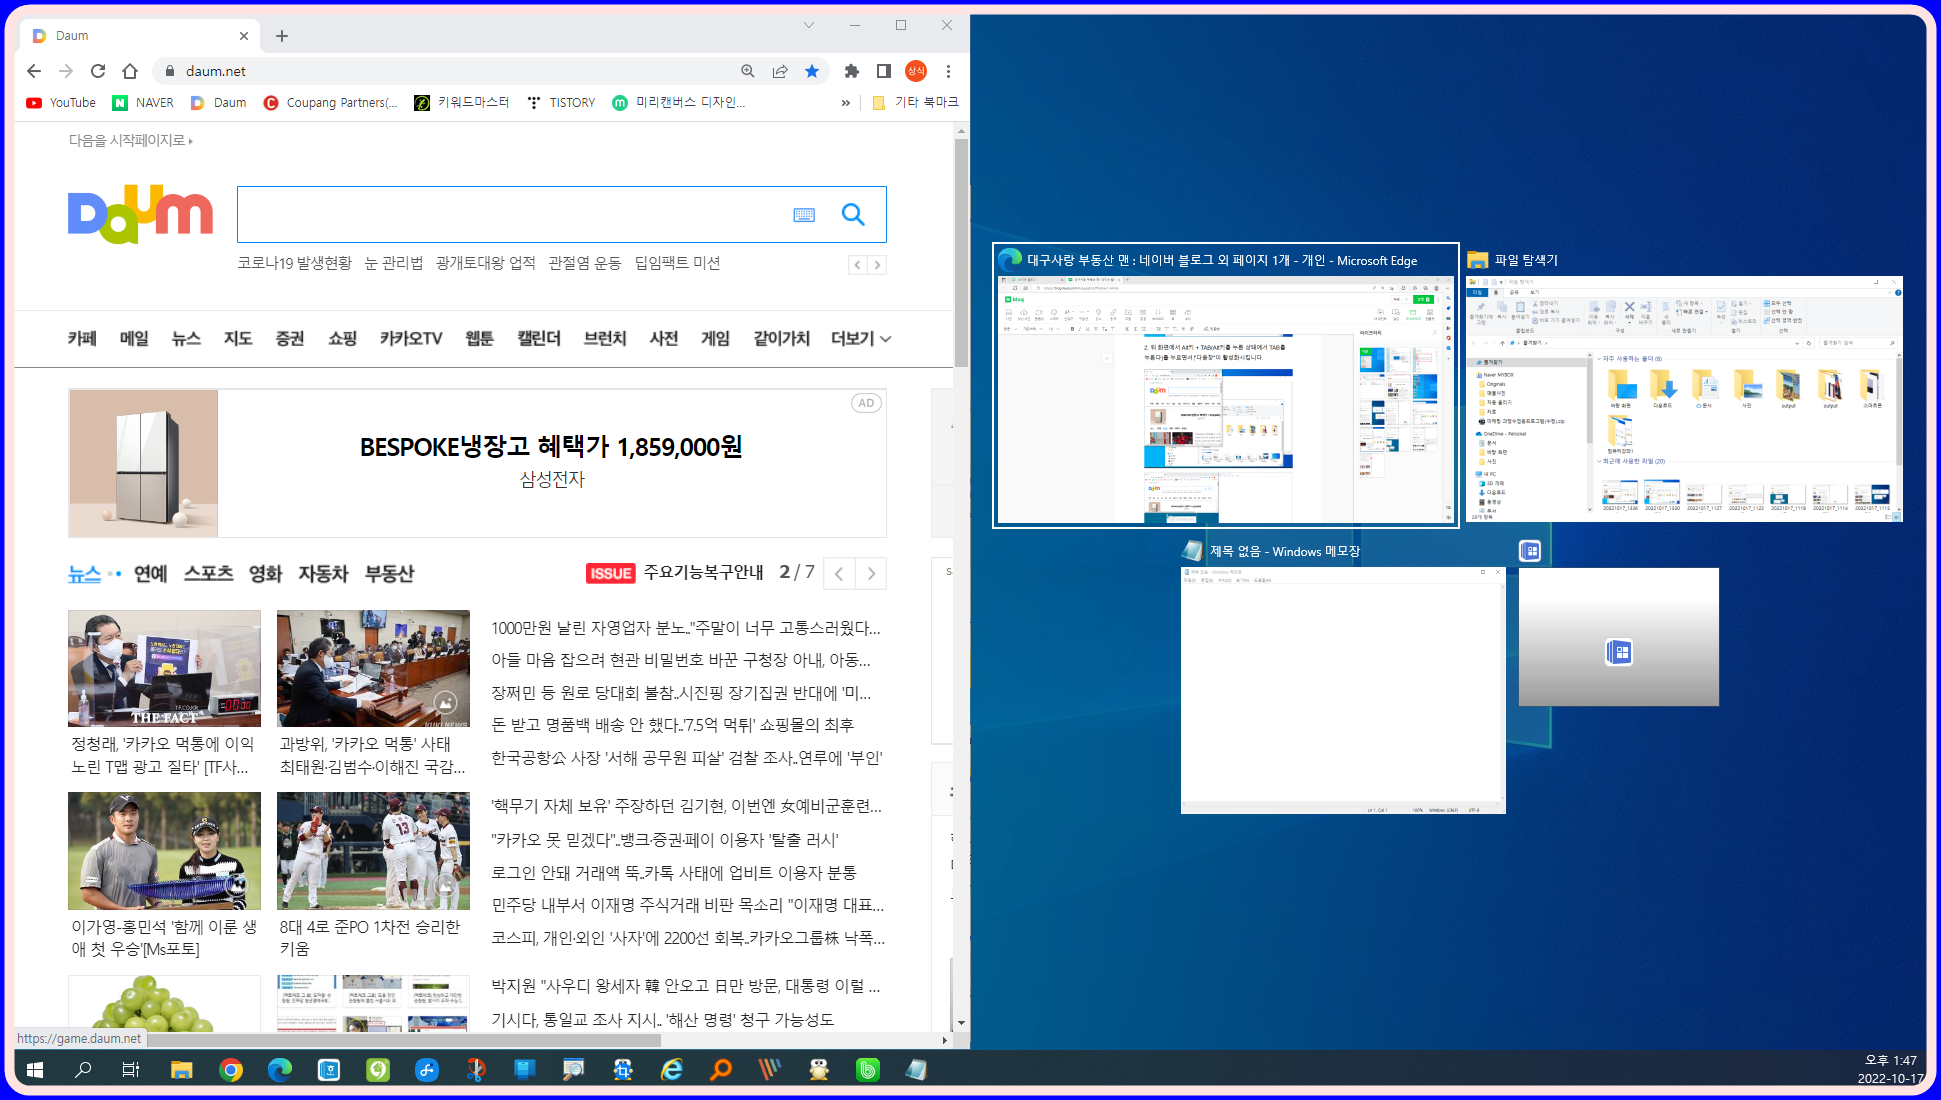Go to next ISSUE headline with right arrow
Screen dimensions: 1941x1100
coord(871,573)
